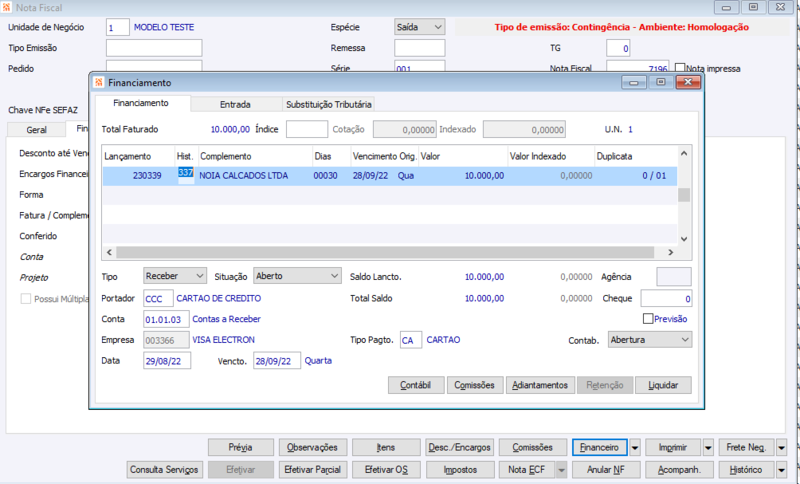The width and height of the screenshot is (800, 484).
Task: Click the table's horizontal scrollbar track
Action: click(x=385, y=252)
